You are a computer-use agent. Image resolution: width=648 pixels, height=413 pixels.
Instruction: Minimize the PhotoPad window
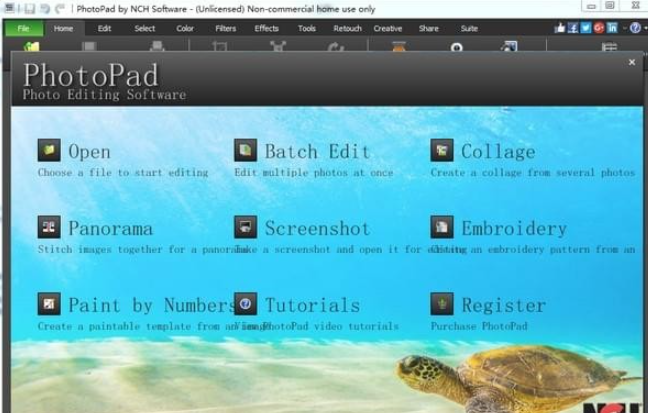click(591, 6)
